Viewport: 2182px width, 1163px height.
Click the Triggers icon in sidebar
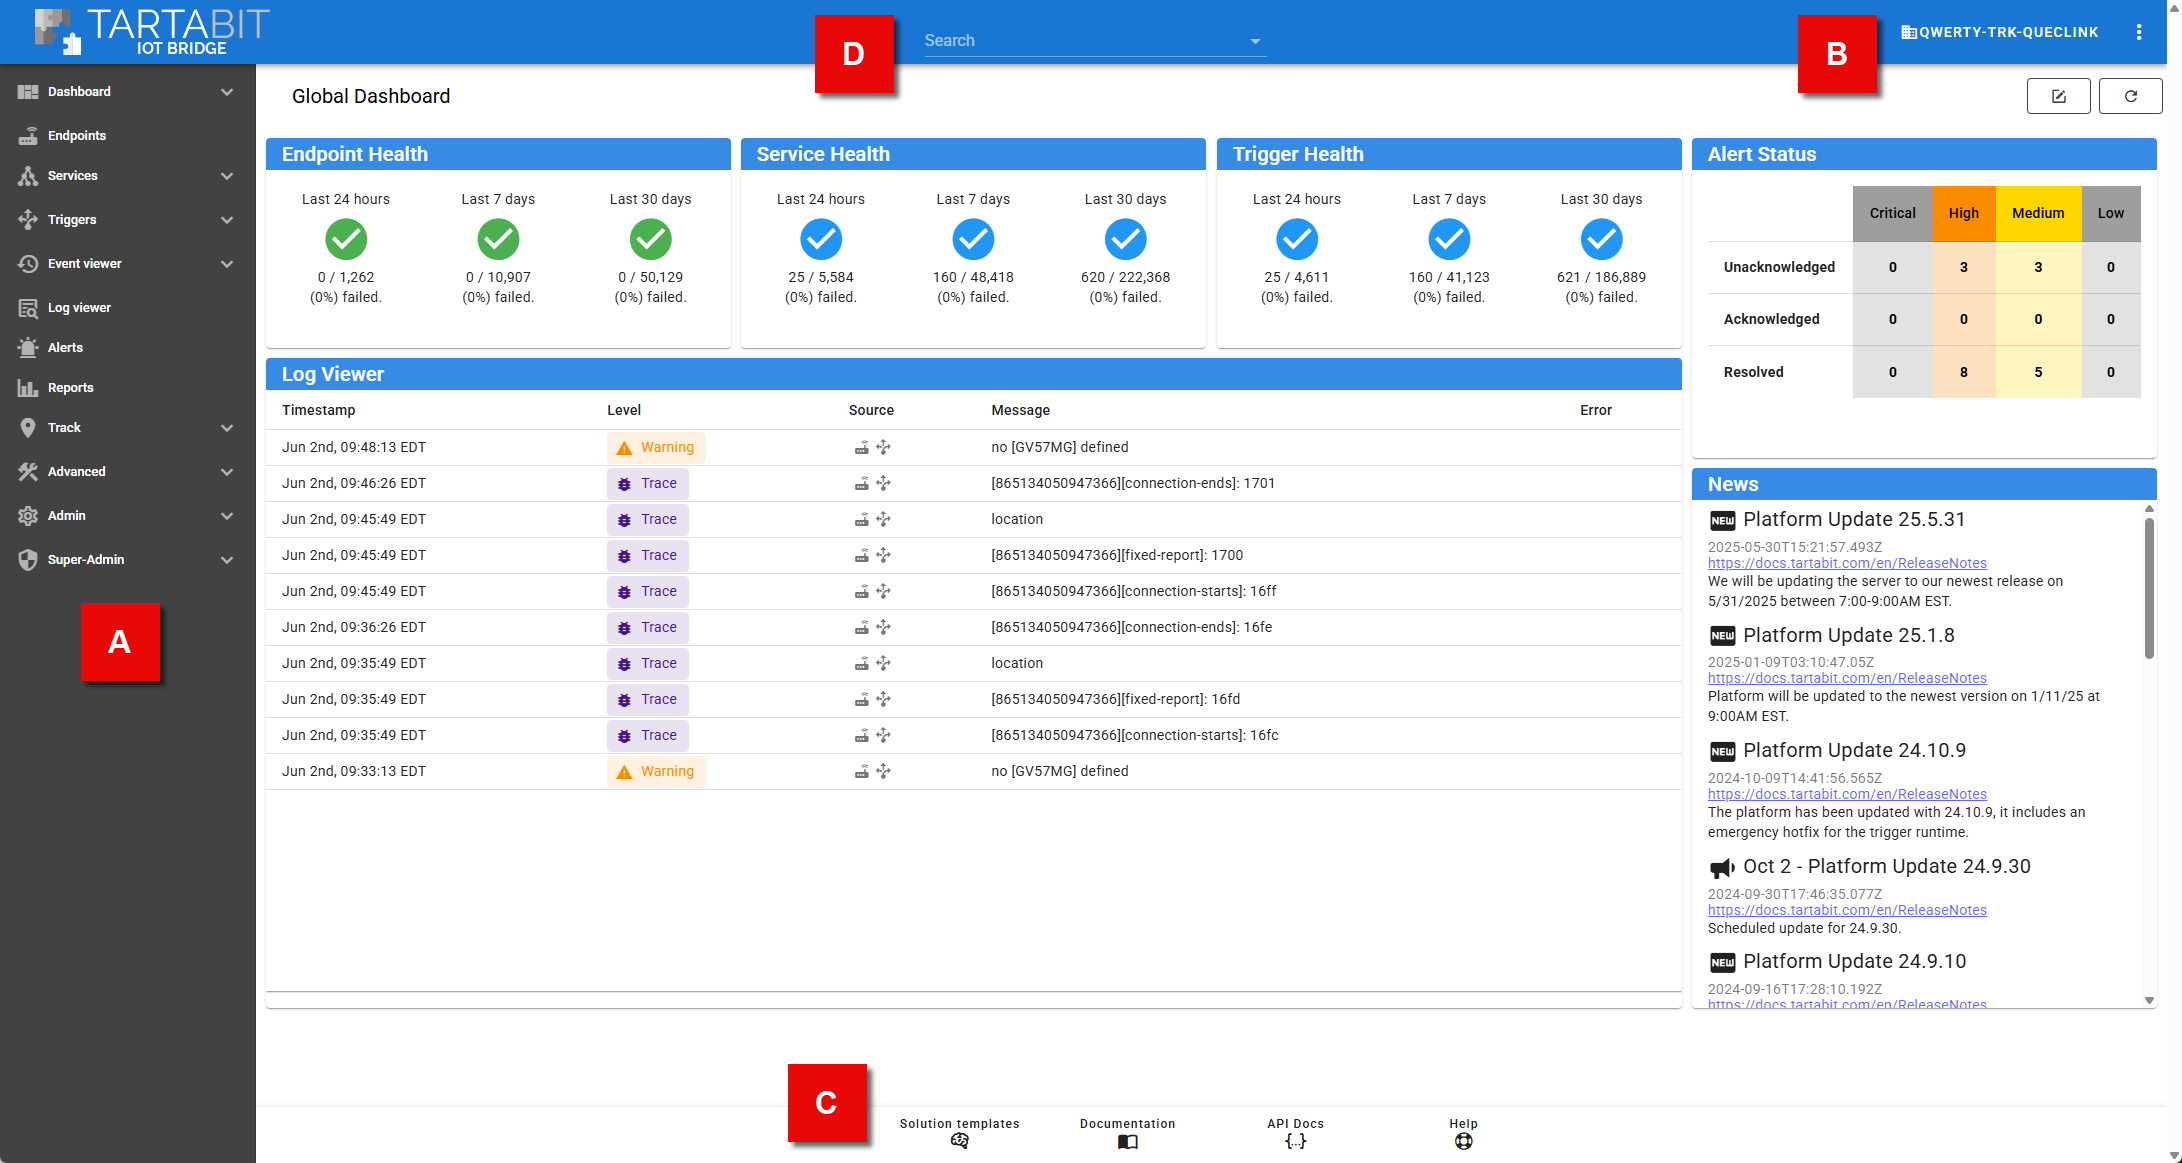click(28, 220)
